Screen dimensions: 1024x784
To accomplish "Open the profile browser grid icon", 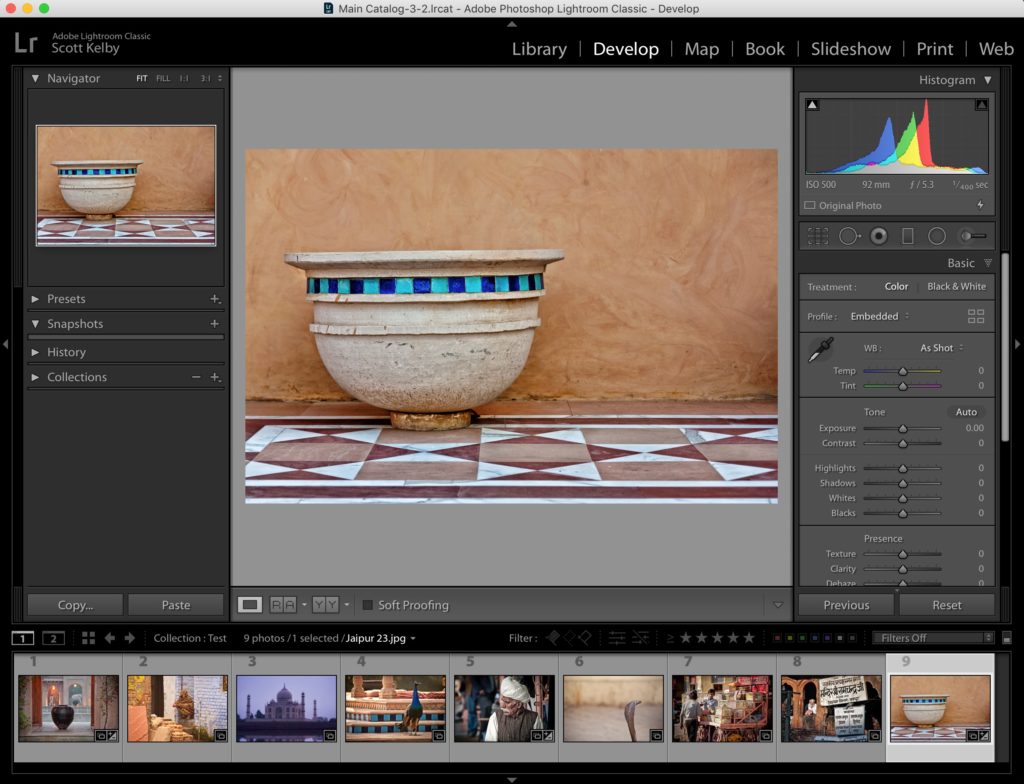I will (976, 316).
